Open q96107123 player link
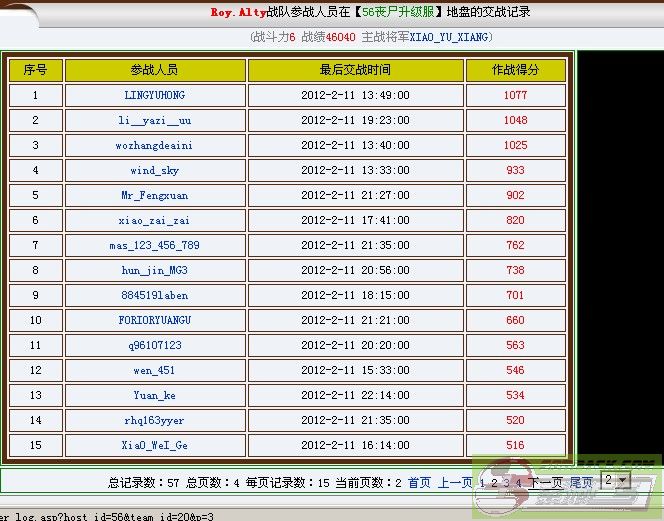The width and height of the screenshot is (664, 521). [x=154, y=346]
